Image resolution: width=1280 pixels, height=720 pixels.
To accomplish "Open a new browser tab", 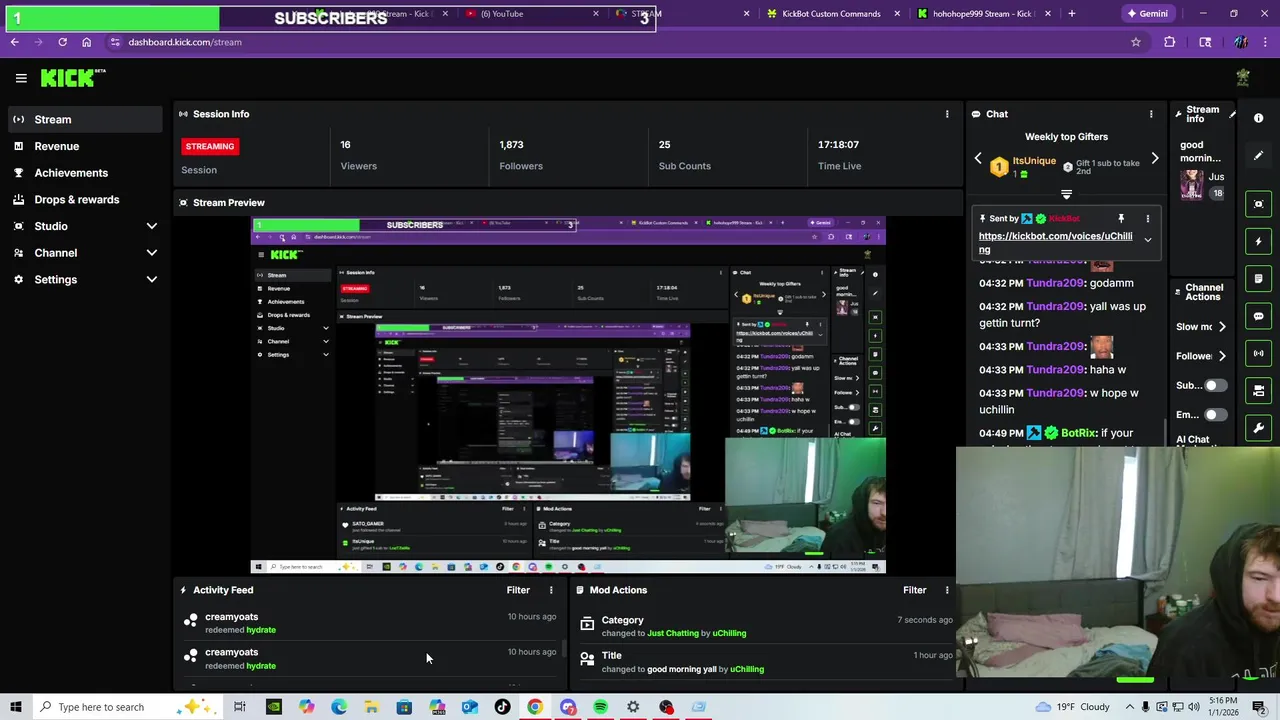I will [x=1072, y=14].
